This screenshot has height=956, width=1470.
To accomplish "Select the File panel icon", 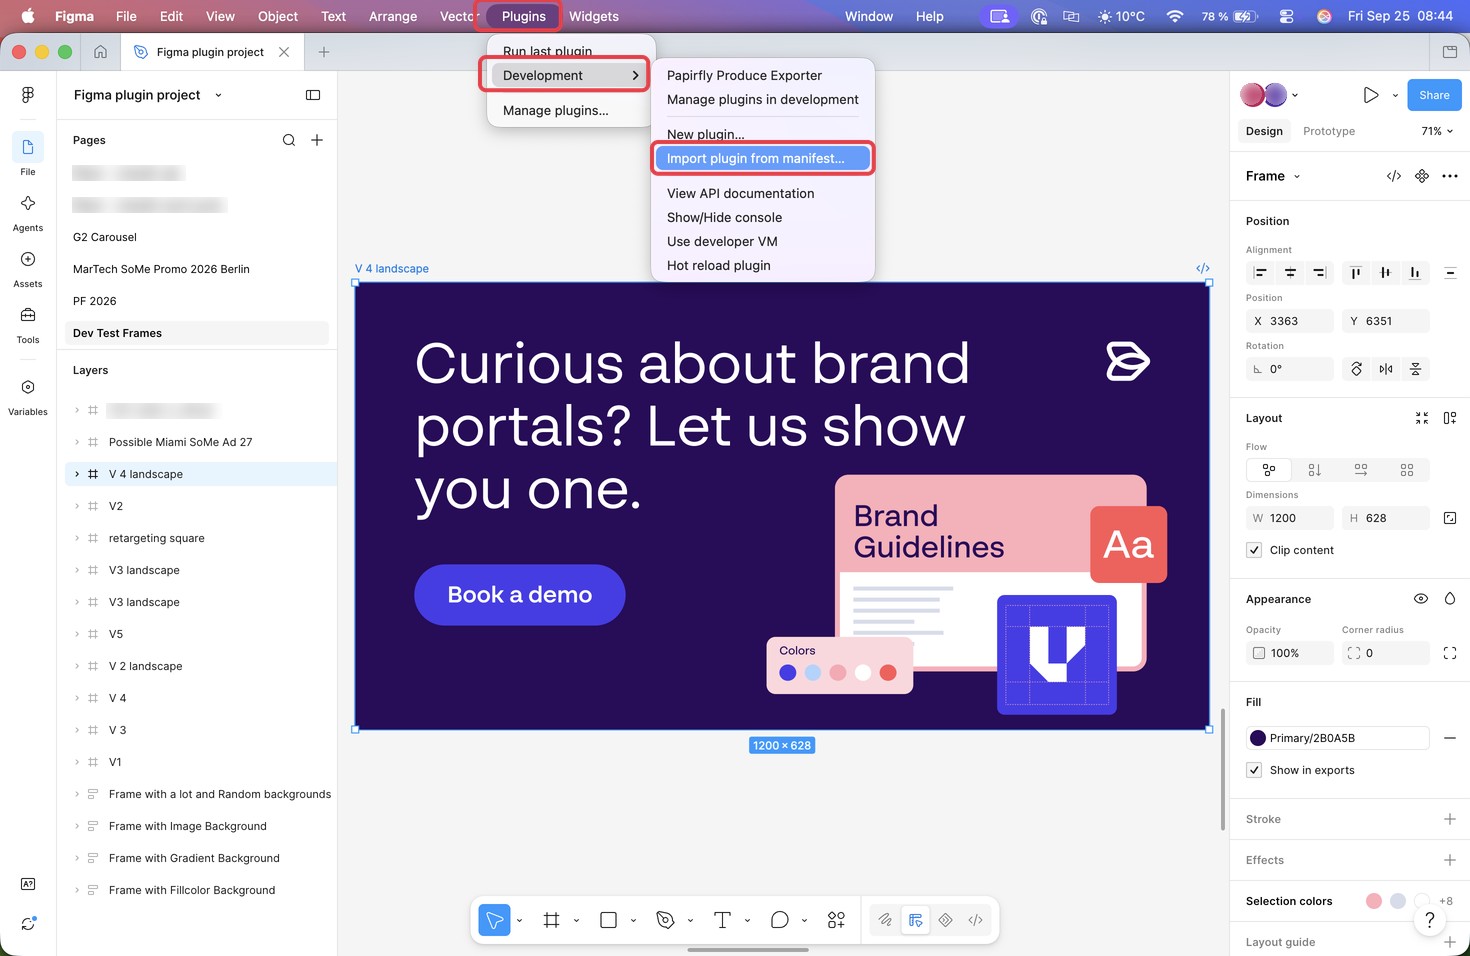I will (x=28, y=147).
